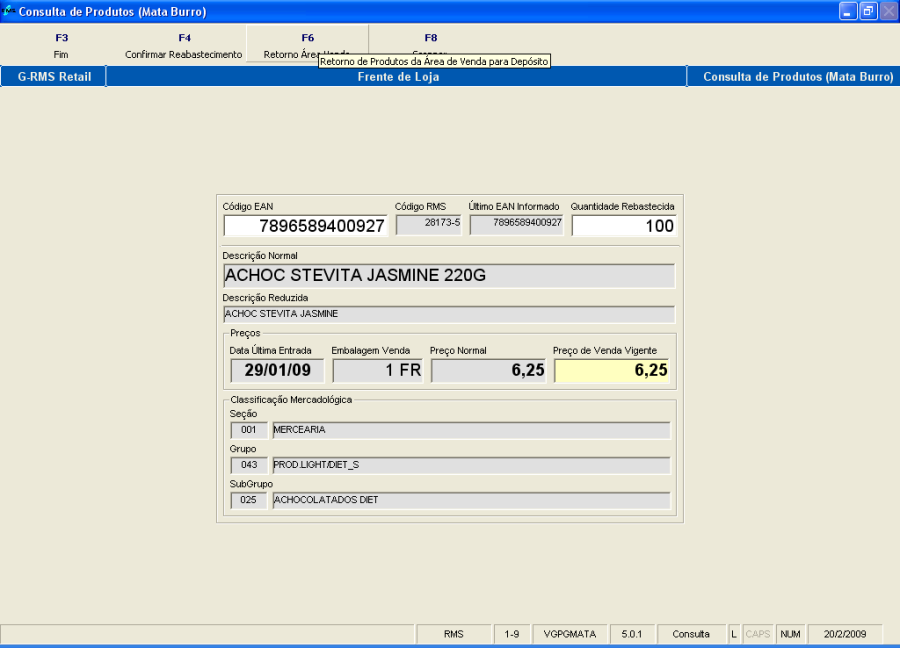900x648 pixels.
Task: Select F6 Retorno Área Venda button
Action: pos(308,45)
